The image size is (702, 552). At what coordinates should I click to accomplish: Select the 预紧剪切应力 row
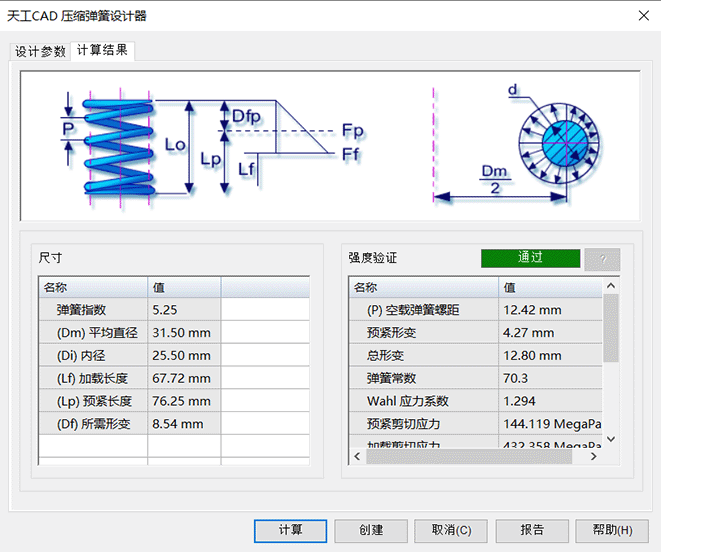pos(476,424)
